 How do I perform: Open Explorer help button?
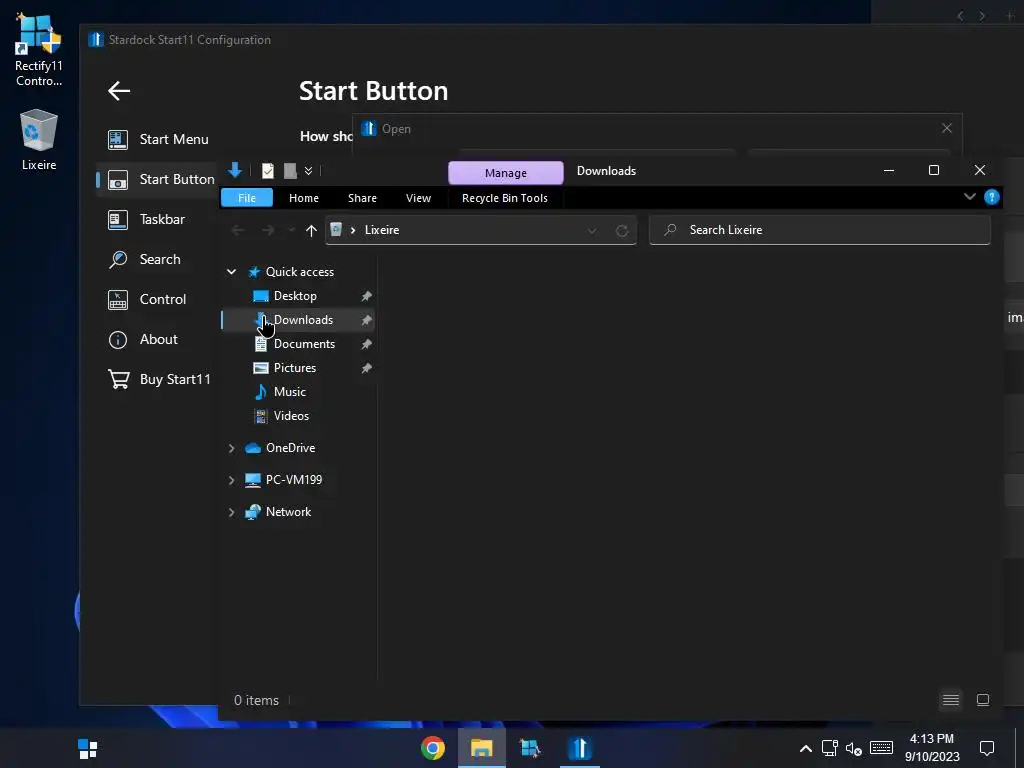(991, 197)
